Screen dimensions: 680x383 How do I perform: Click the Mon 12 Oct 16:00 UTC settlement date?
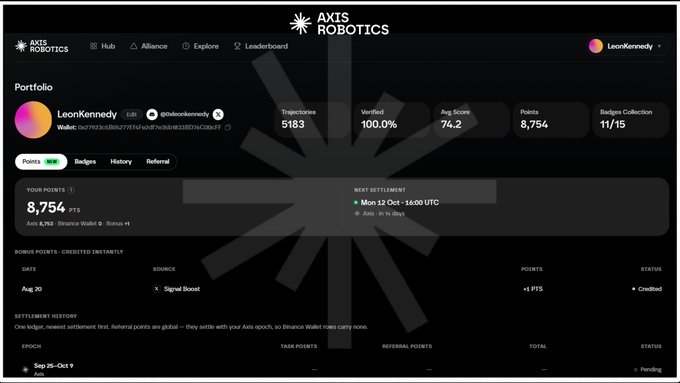point(400,203)
